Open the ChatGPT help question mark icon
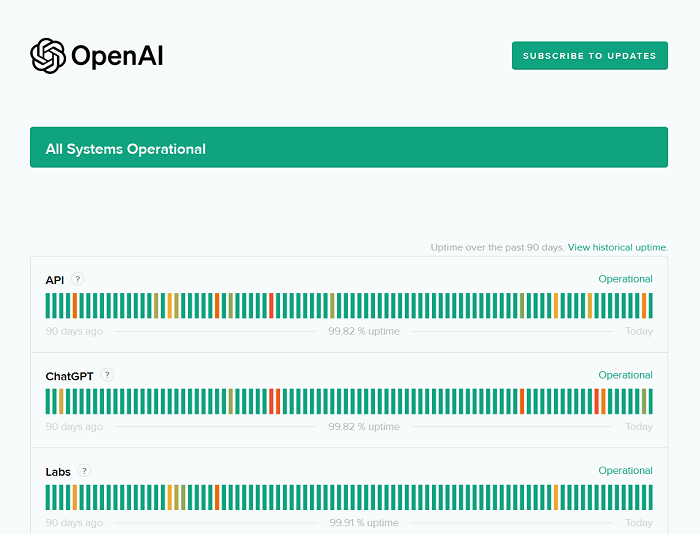This screenshot has width=700, height=534. coord(107,375)
